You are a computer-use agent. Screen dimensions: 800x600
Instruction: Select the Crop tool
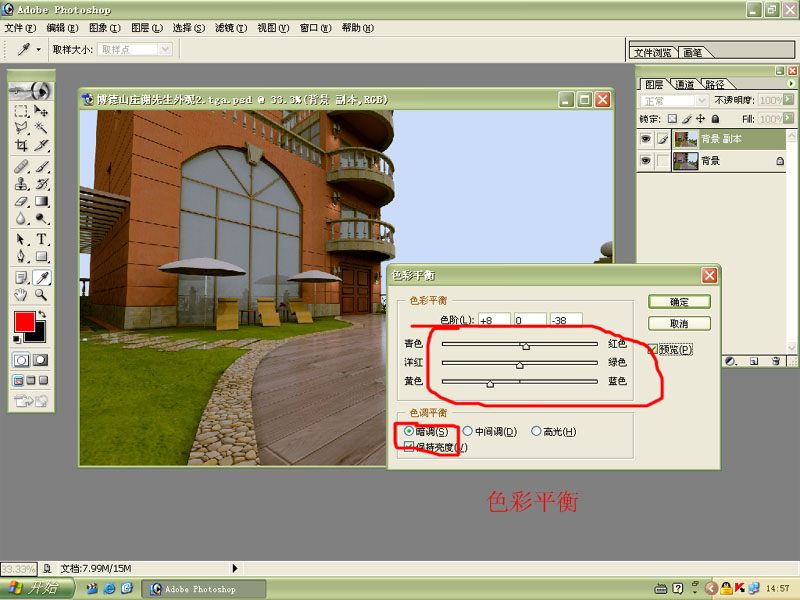[21, 145]
